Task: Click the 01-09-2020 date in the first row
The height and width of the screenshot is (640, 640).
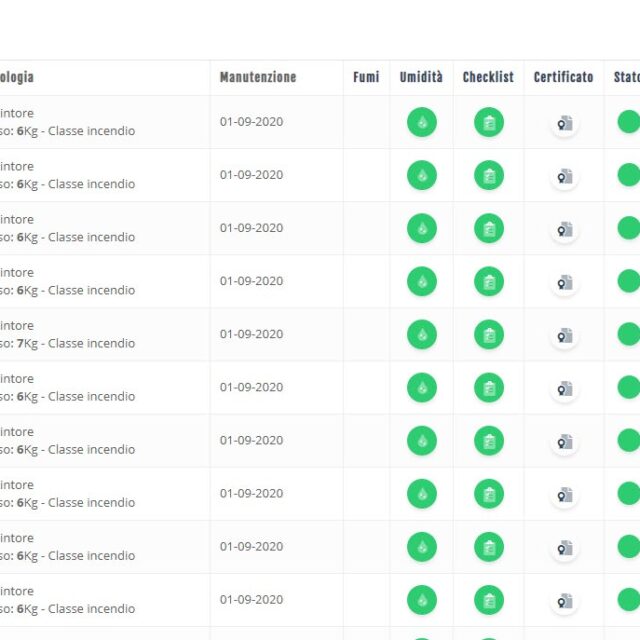Action: [251, 122]
